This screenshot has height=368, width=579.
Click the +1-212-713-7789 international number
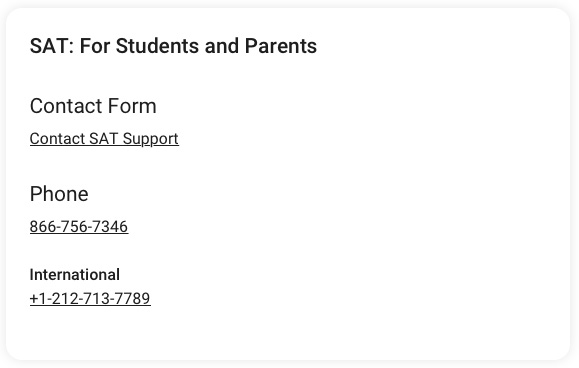pyautogui.click(x=90, y=299)
